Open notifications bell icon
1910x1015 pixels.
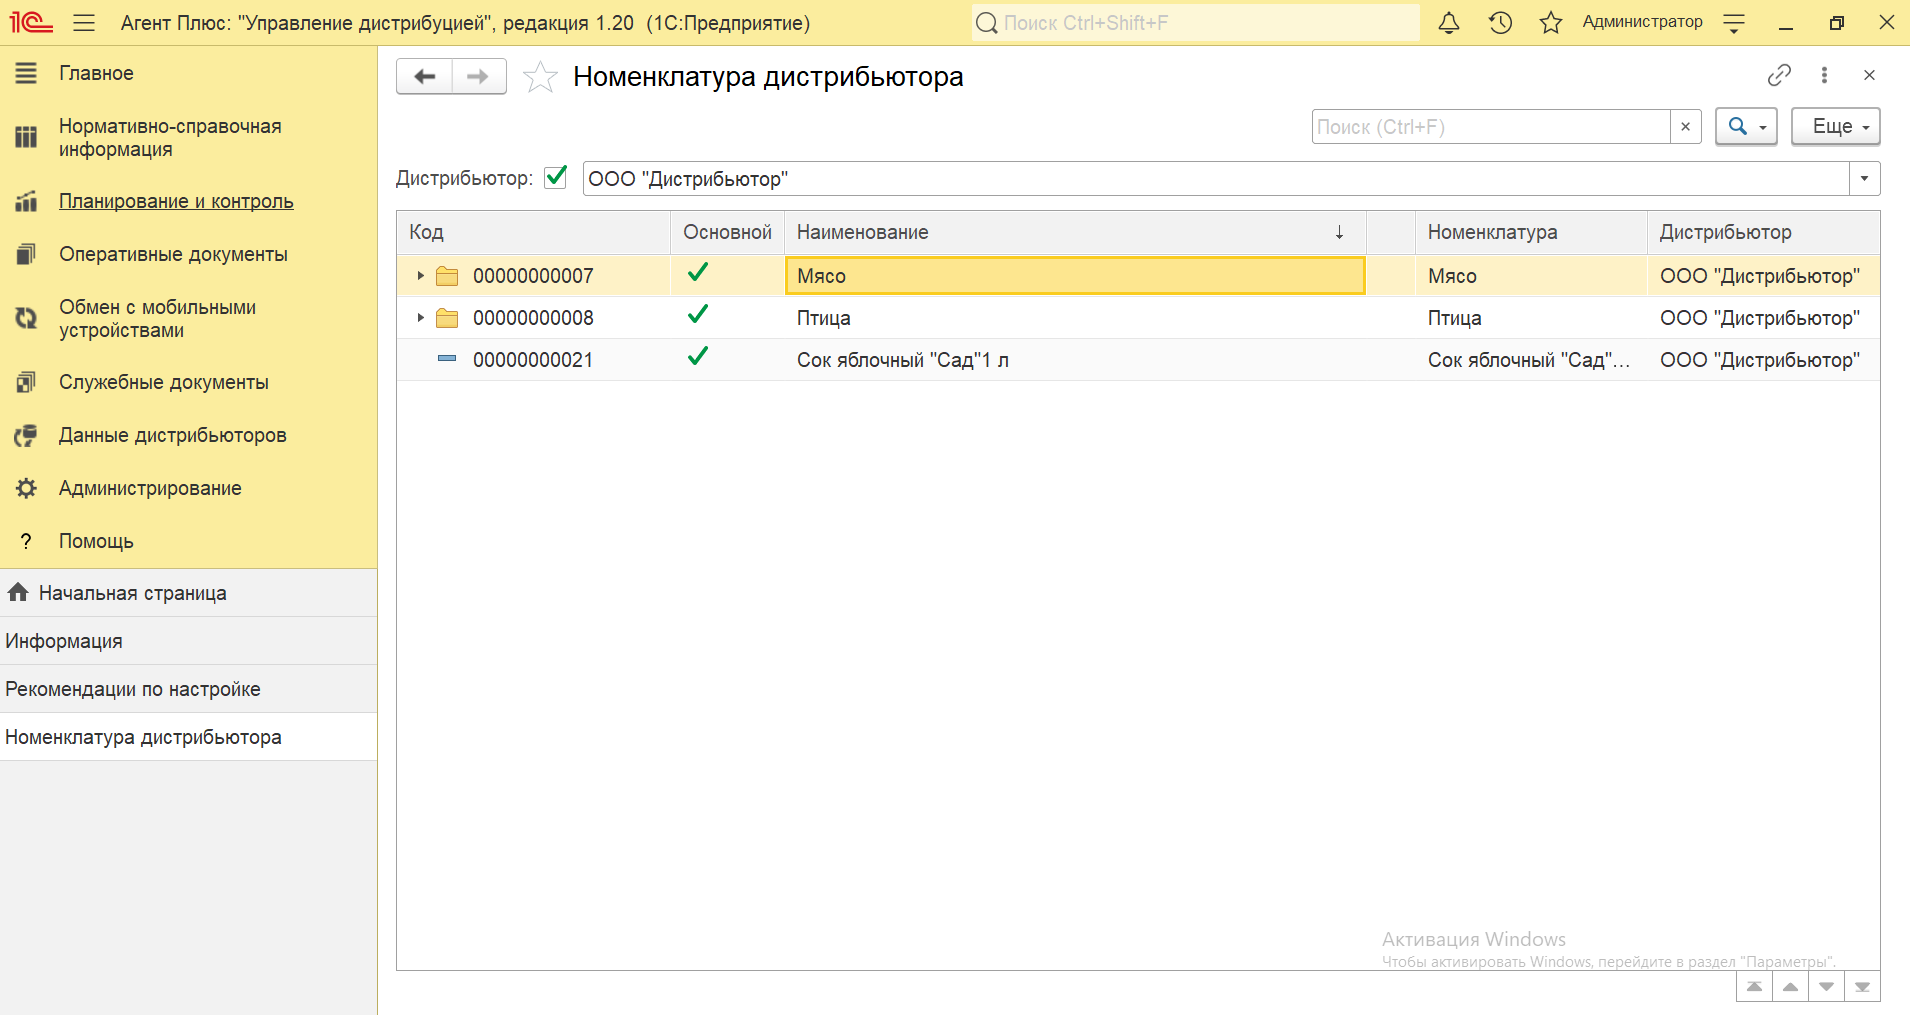[x=1448, y=22]
